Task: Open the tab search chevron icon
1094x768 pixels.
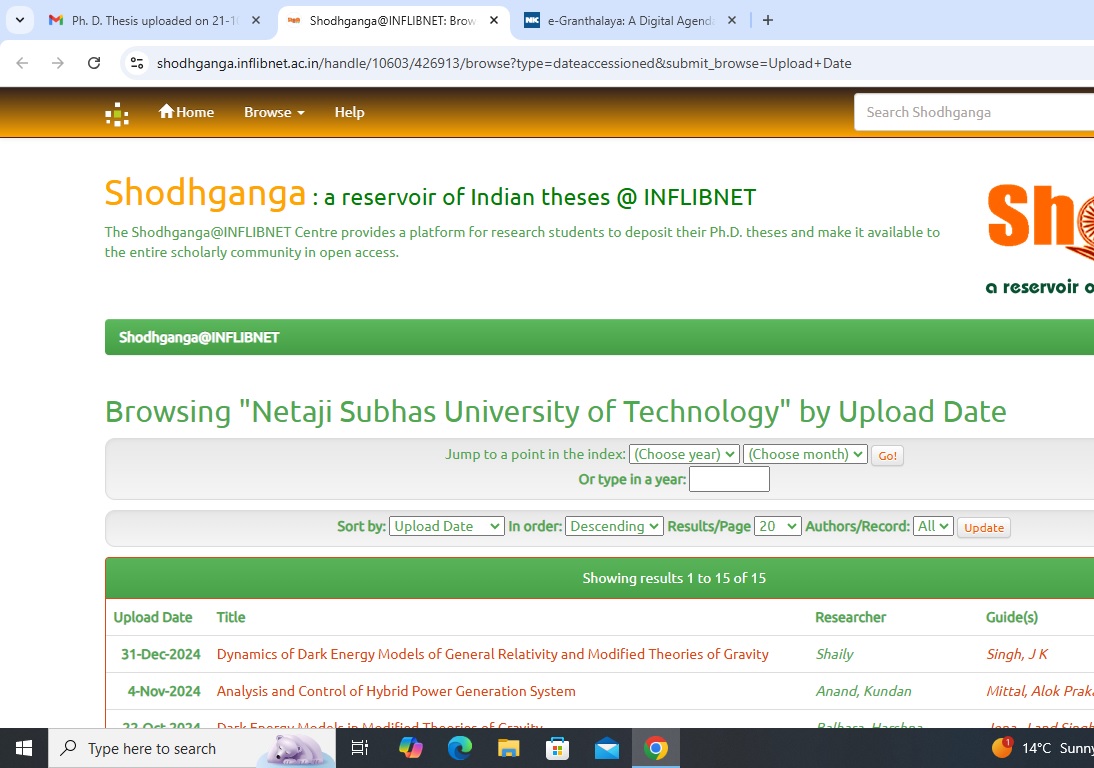Action: click(x=20, y=20)
